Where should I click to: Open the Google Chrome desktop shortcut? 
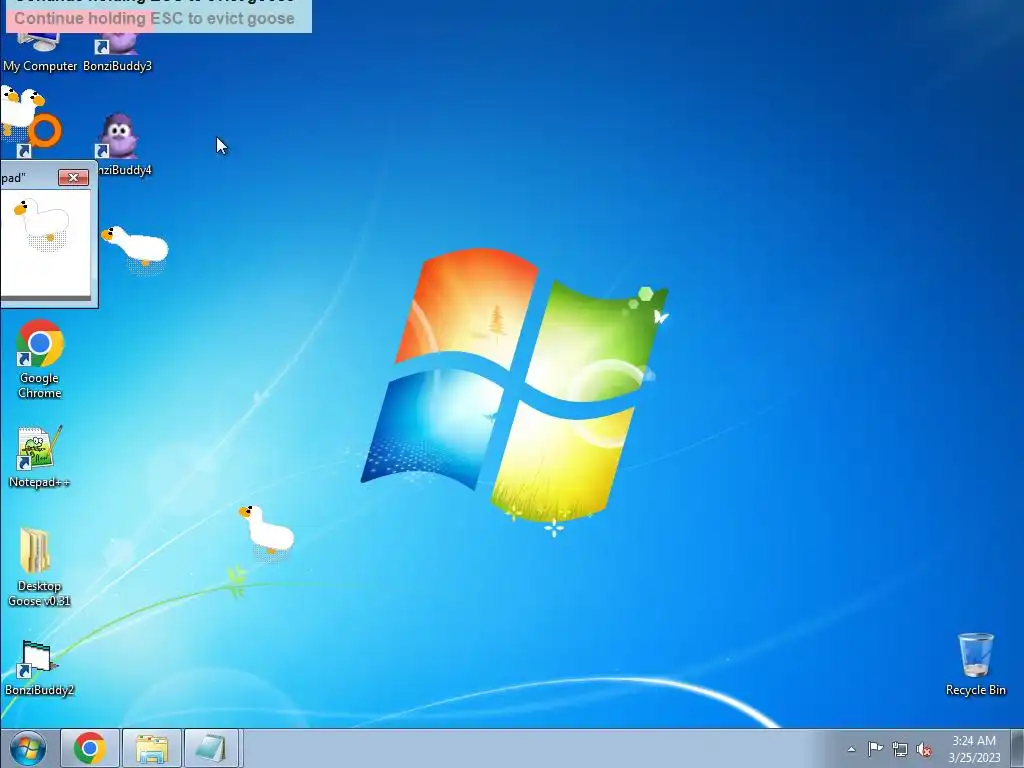click(x=39, y=359)
